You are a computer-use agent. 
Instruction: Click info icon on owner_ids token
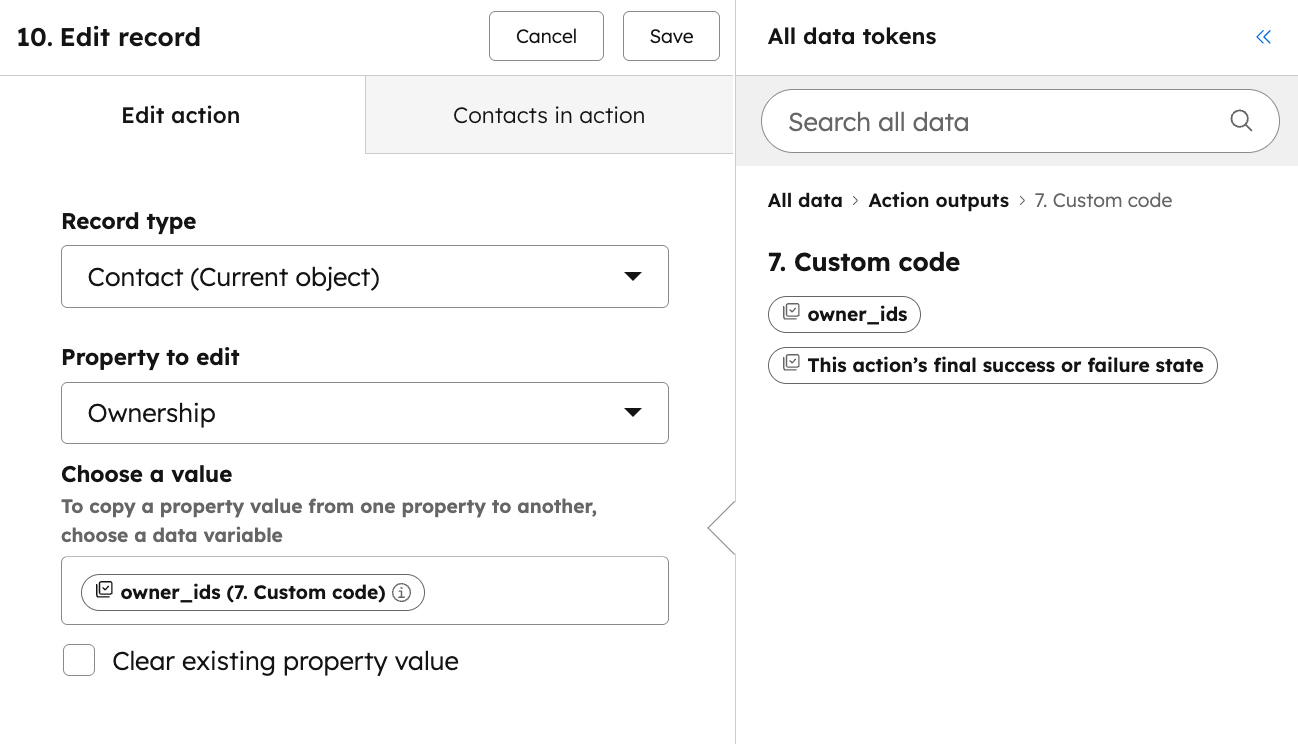(402, 592)
